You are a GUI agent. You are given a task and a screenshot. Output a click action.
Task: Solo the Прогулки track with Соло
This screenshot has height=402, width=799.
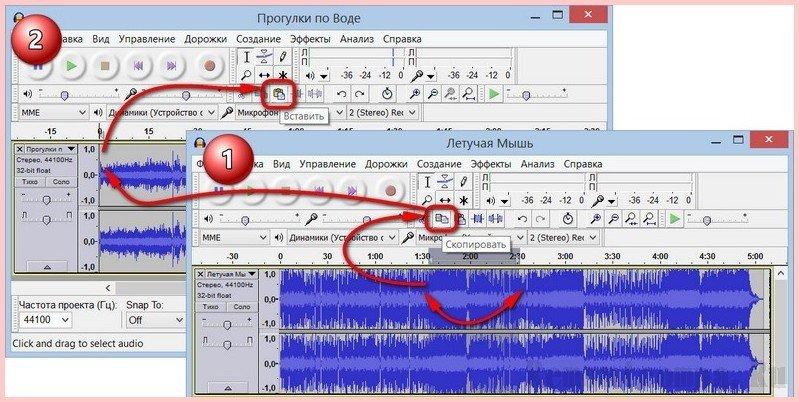click(61, 182)
